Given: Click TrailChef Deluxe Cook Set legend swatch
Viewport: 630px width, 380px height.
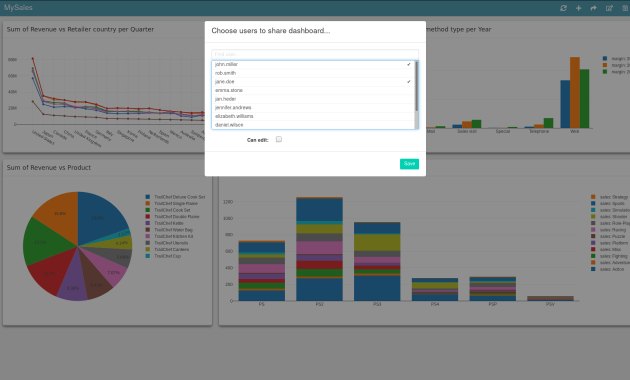Looking at the screenshot, I should (147, 197).
